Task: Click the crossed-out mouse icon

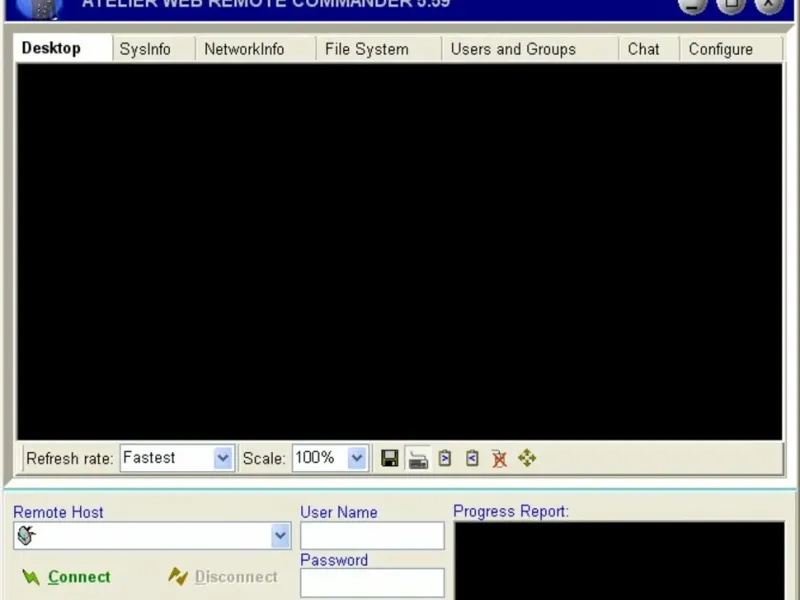Action: click(499, 458)
